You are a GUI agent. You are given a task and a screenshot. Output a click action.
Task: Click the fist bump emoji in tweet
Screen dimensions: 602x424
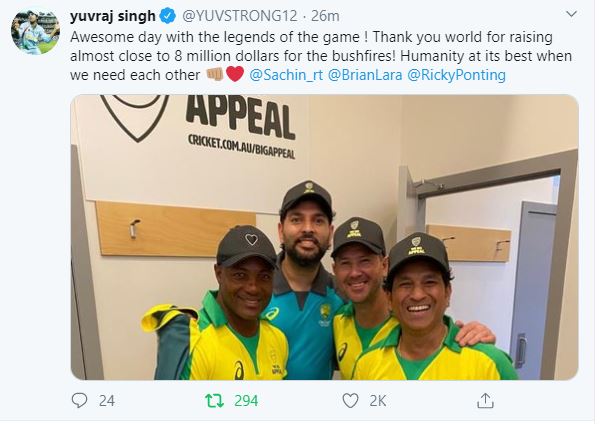pyautogui.click(x=214, y=75)
